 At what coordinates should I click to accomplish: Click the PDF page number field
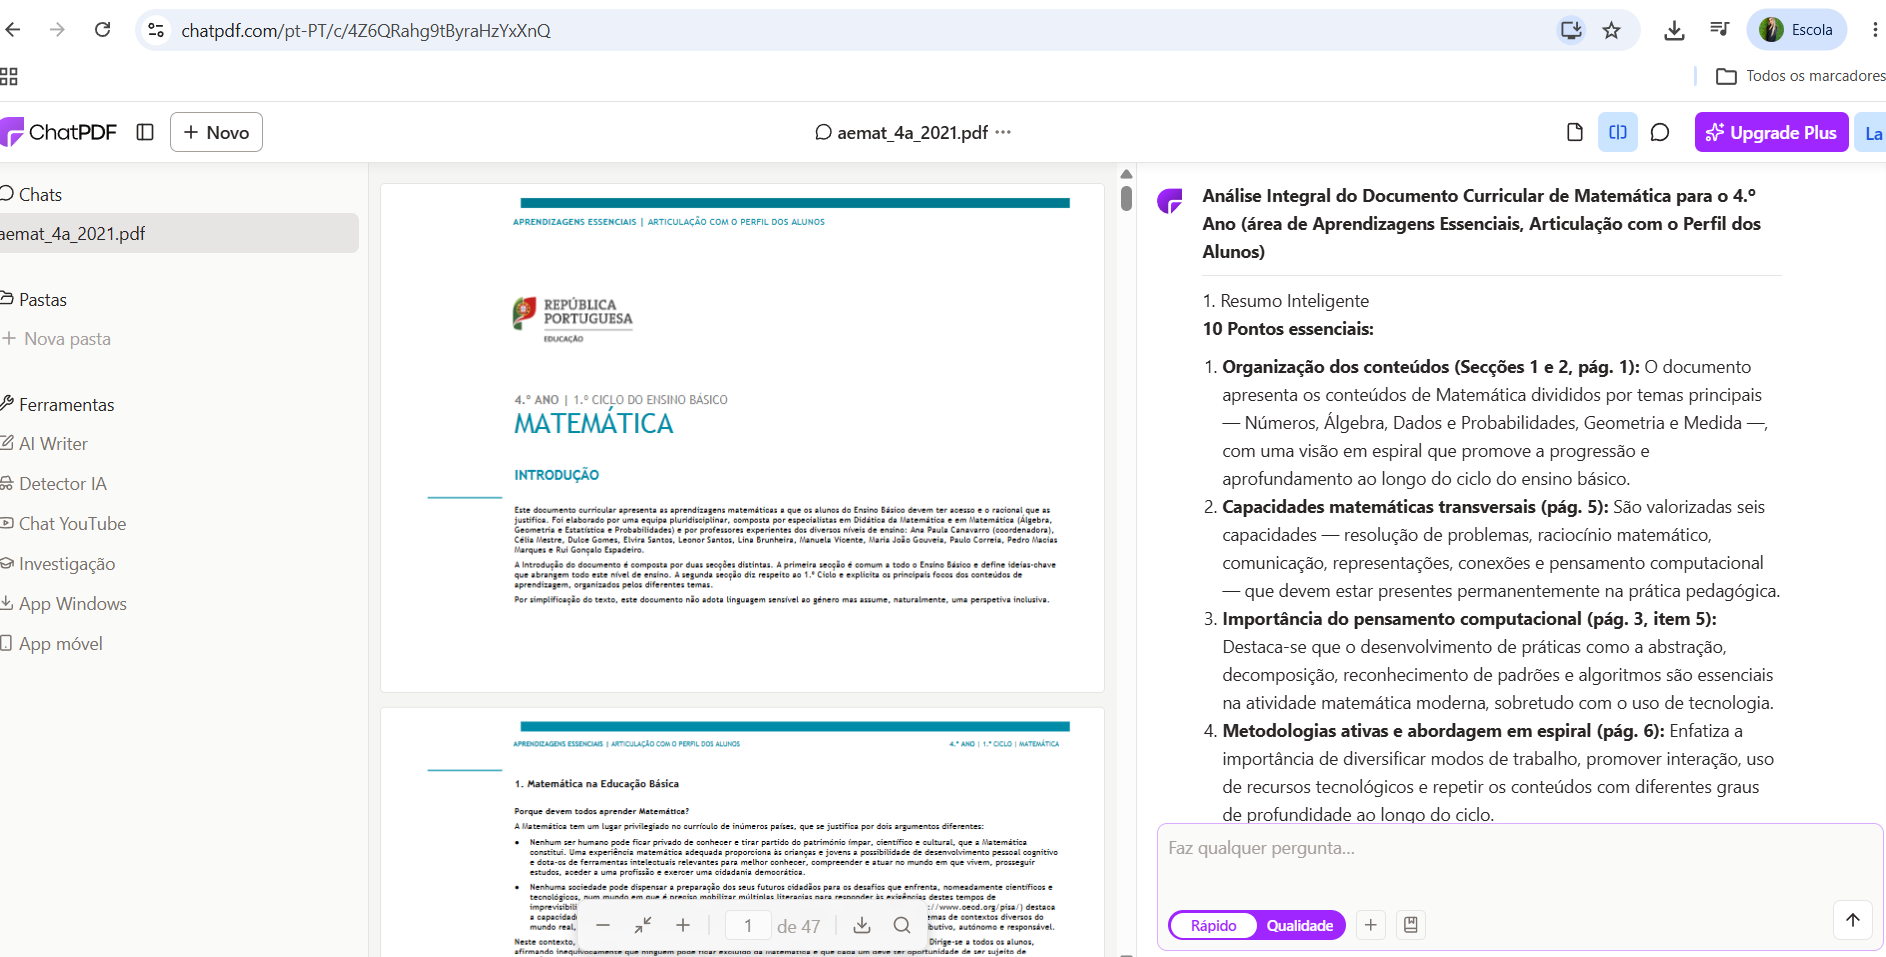748,926
